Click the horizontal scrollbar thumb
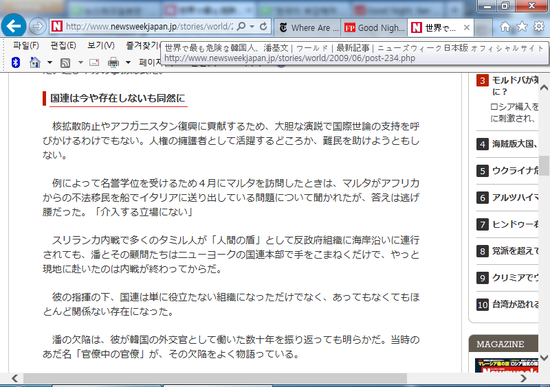Viewport: 550px width, 387px height. [x=215, y=378]
